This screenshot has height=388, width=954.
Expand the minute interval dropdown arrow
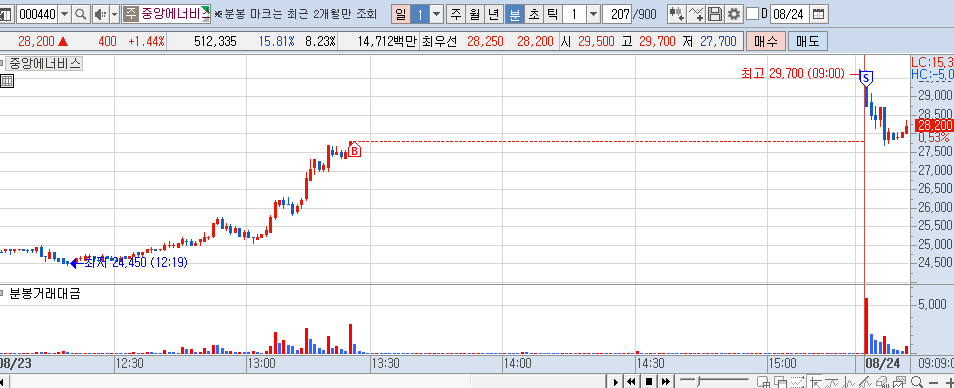click(x=593, y=13)
